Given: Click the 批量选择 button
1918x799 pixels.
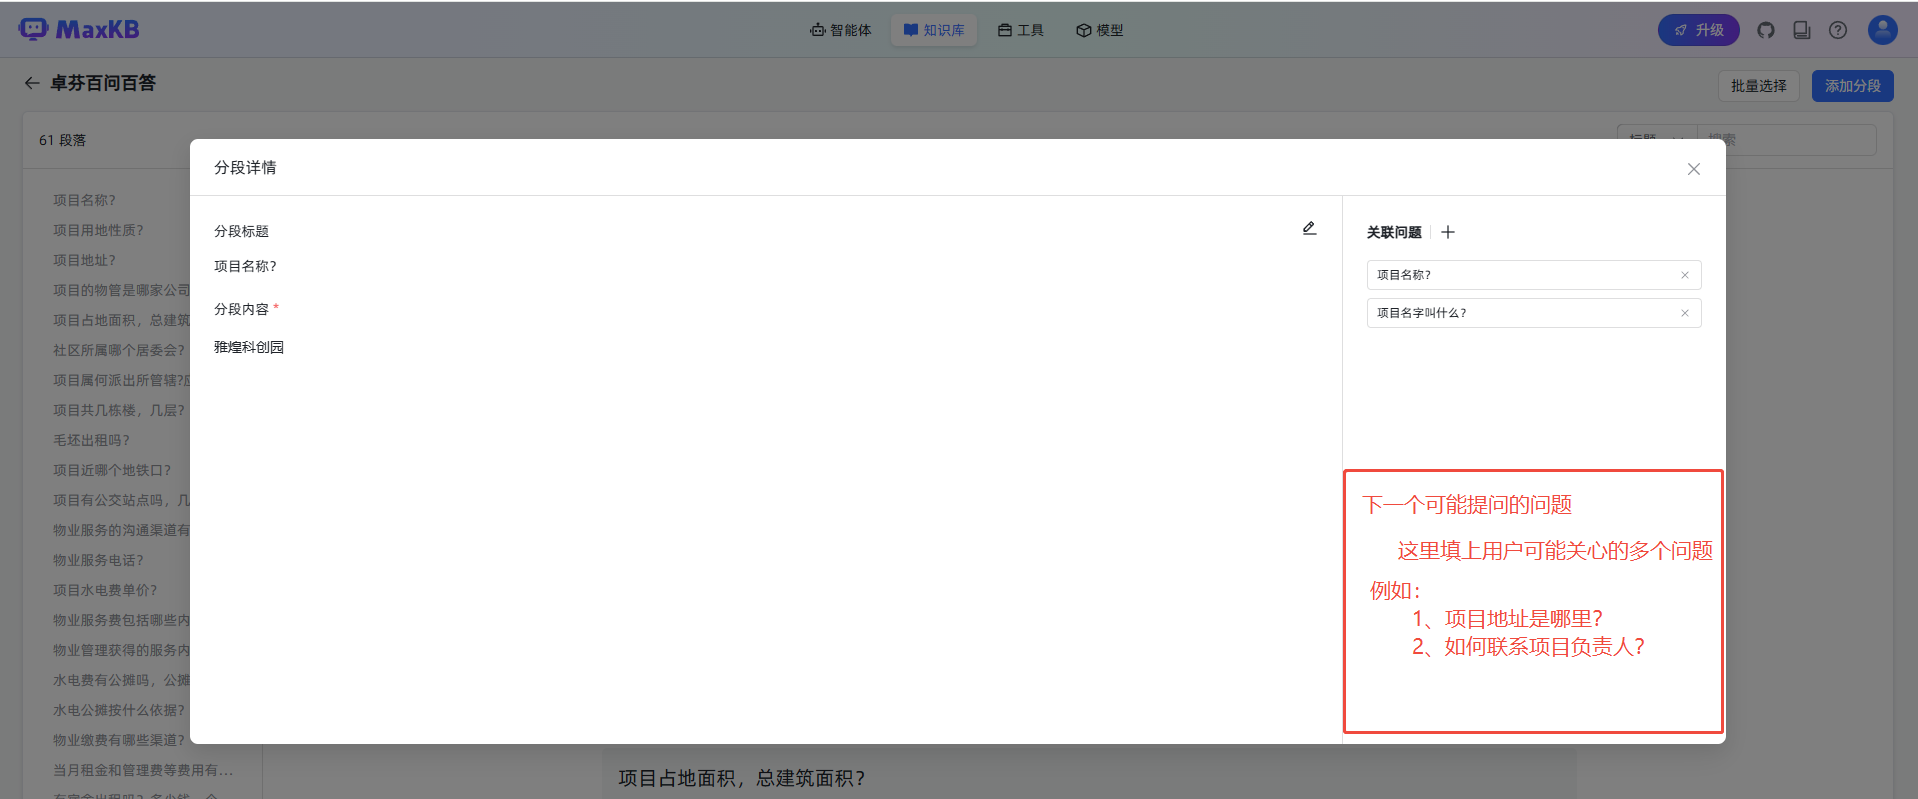Looking at the screenshot, I should tap(1758, 86).
